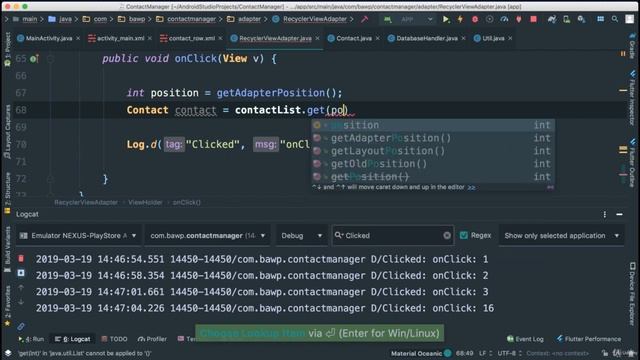Click the scroll-to-end logcat icon
Image resolution: width=640 pixels, height=360 pixels.
tap(21, 273)
